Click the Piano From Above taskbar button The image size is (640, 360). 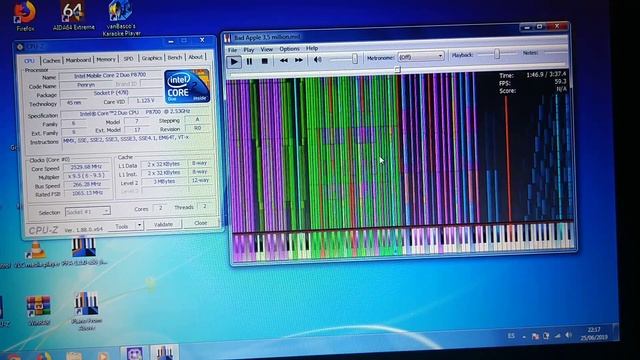coord(164,353)
